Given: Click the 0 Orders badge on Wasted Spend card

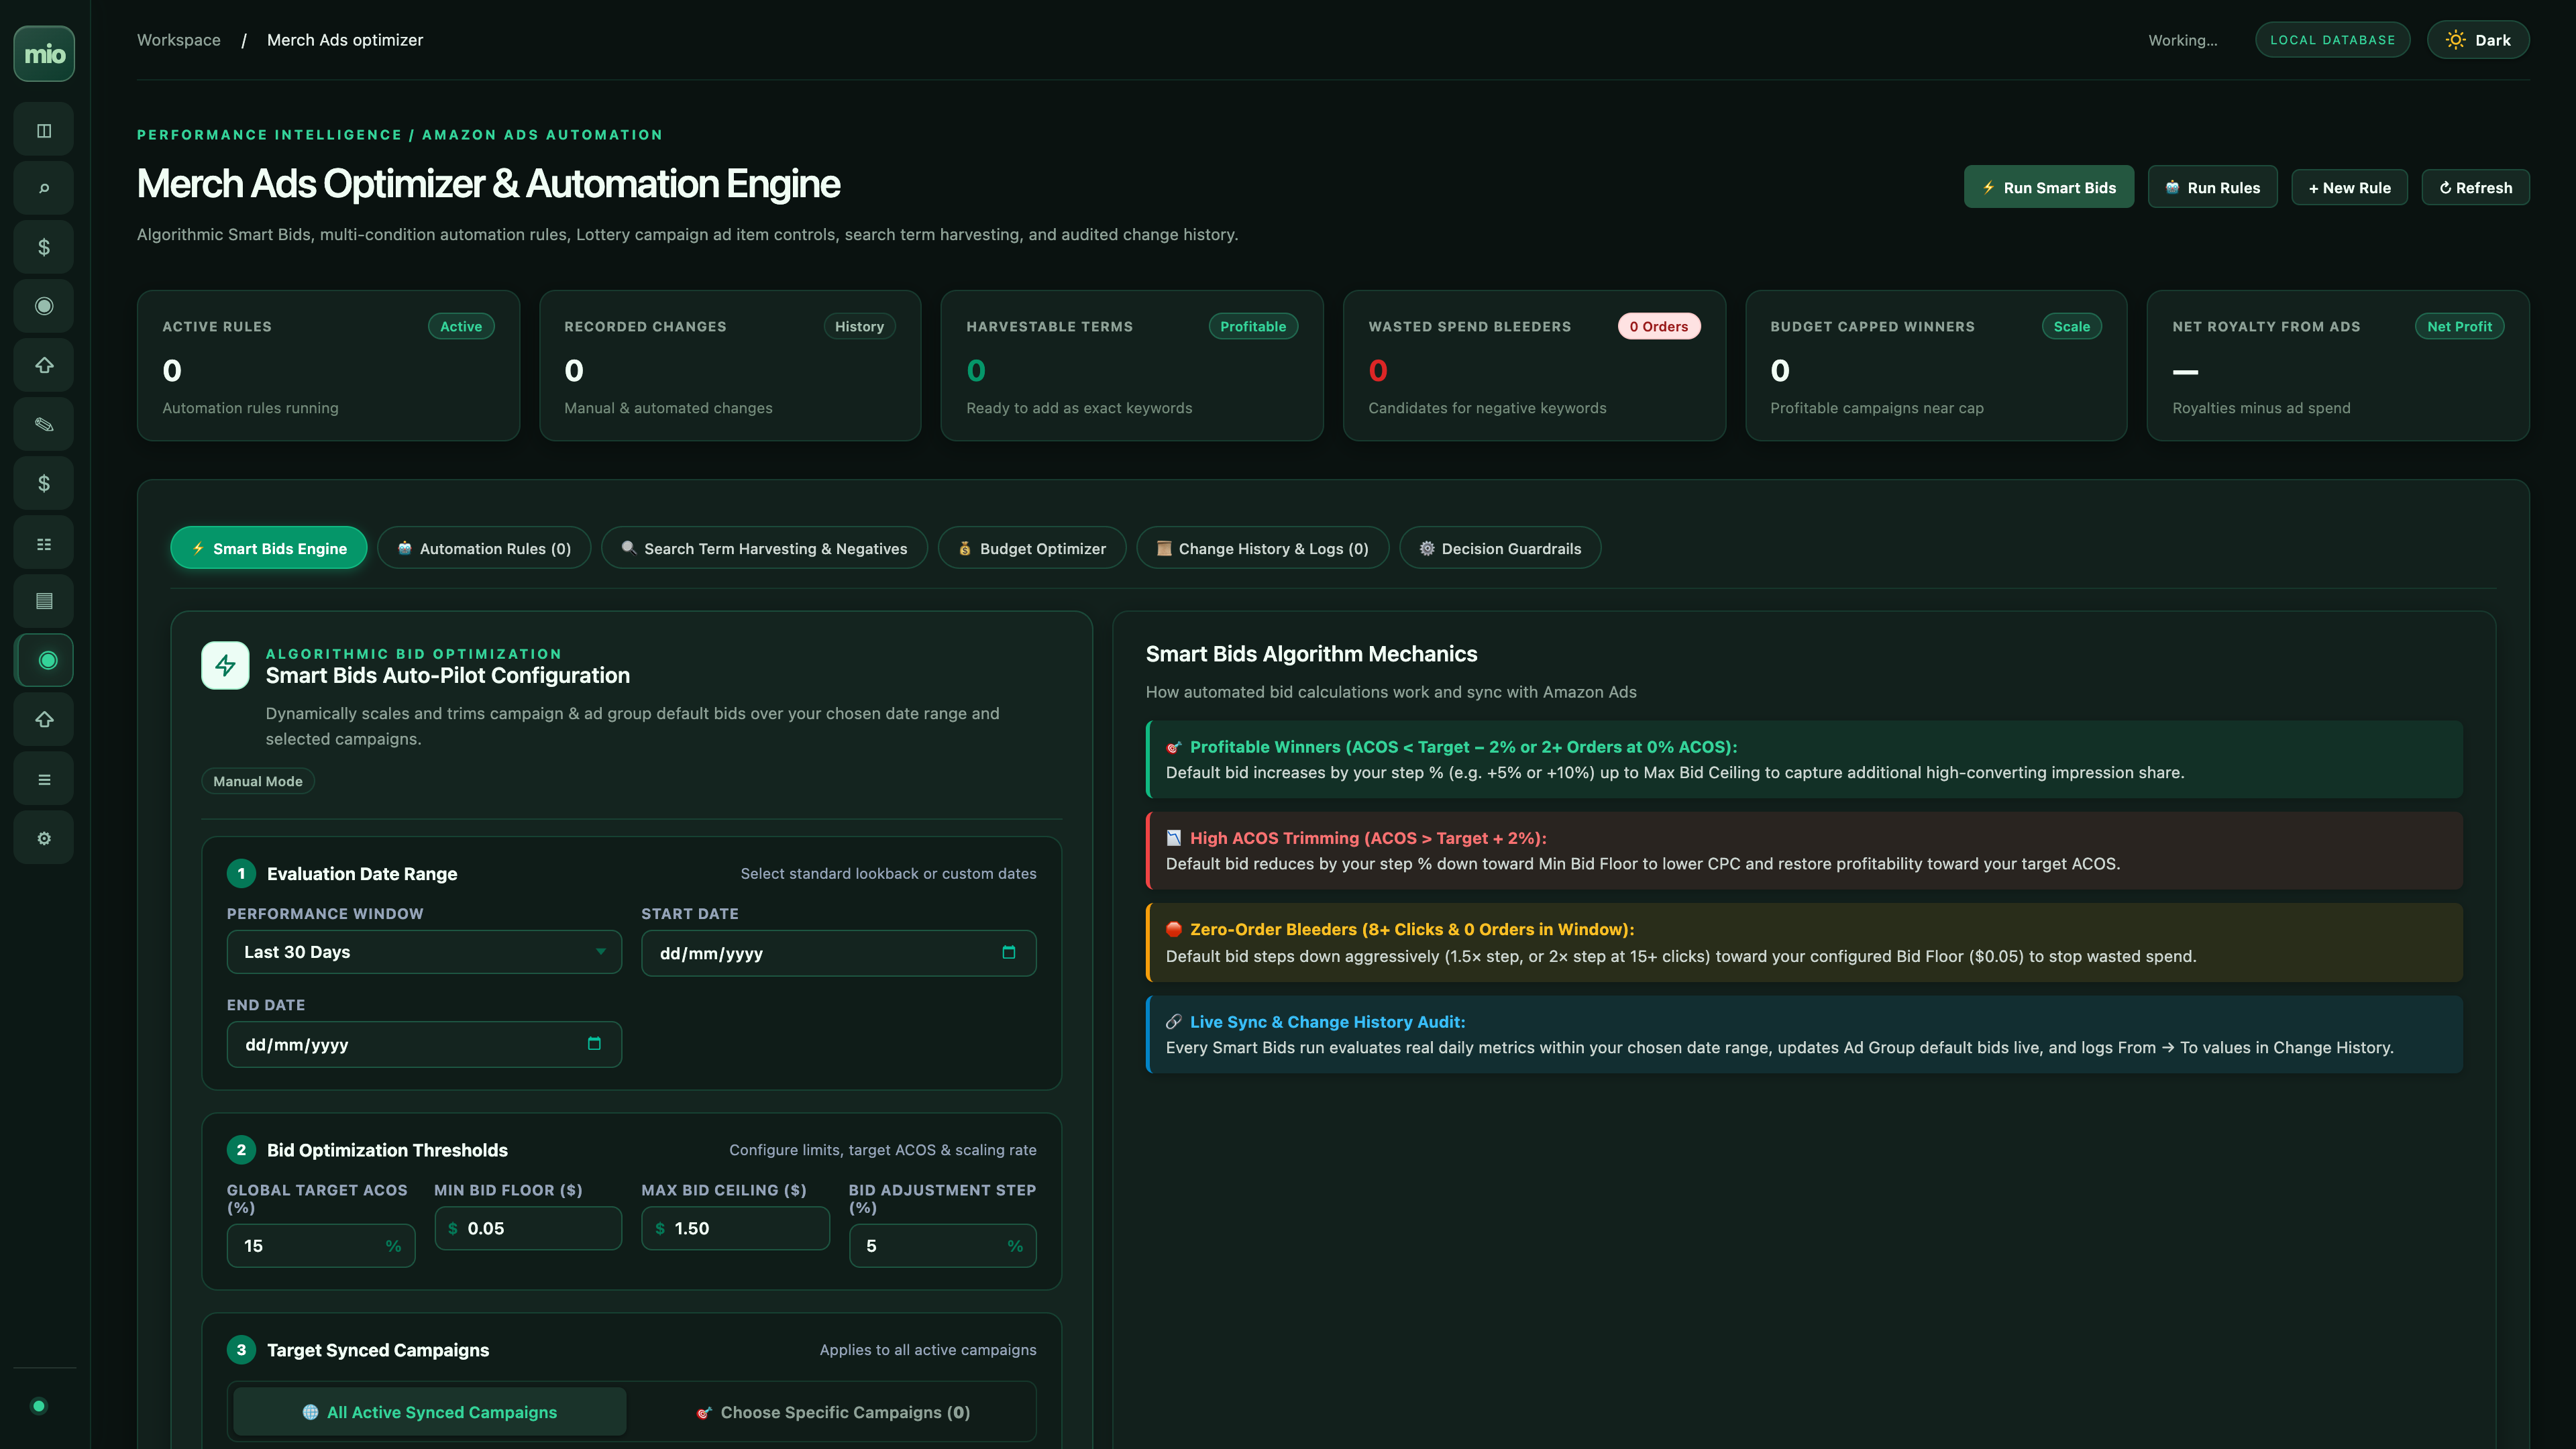Looking at the screenshot, I should tap(1659, 326).
